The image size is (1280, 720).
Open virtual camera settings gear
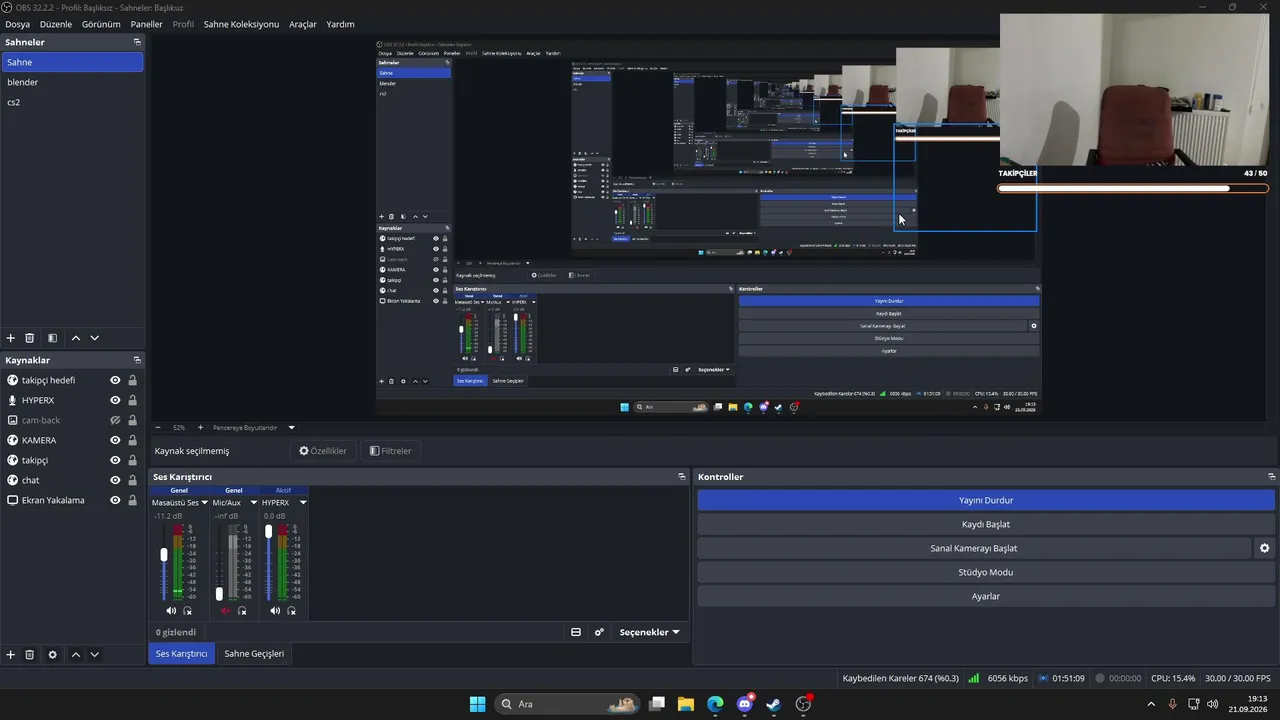pyautogui.click(x=1264, y=548)
